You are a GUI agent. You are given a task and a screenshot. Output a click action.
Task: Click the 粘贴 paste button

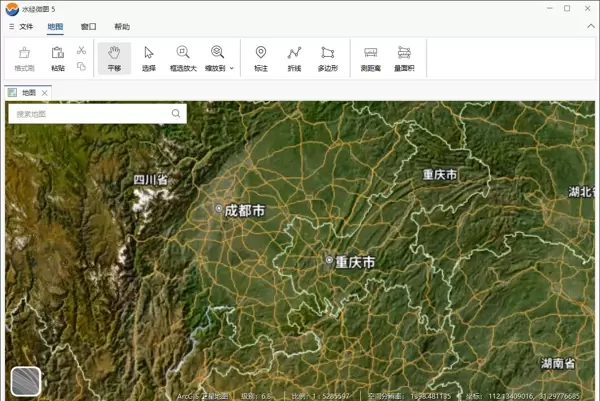click(x=57, y=58)
